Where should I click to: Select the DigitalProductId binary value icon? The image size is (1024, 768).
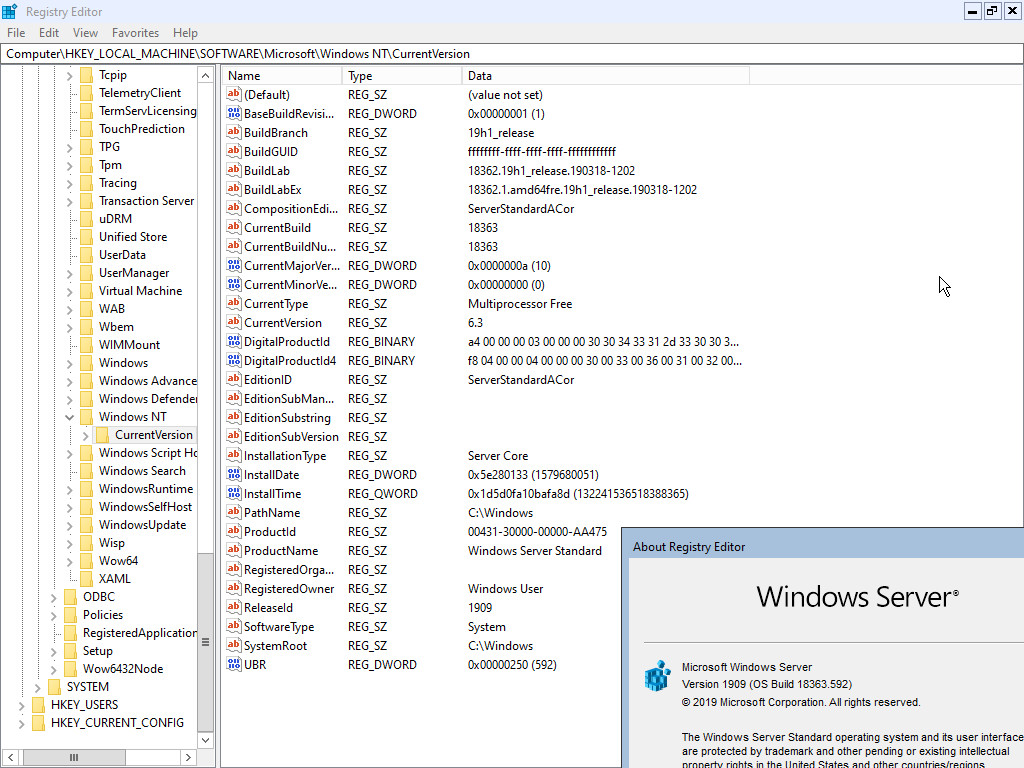coord(234,341)
